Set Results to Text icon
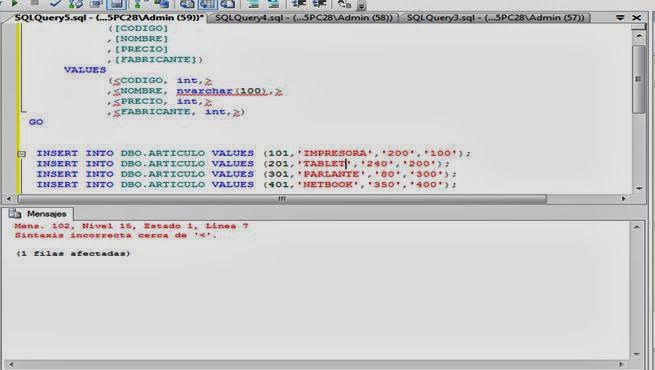The height and width of the screenshot is (370, 655). tap(187, 4)
